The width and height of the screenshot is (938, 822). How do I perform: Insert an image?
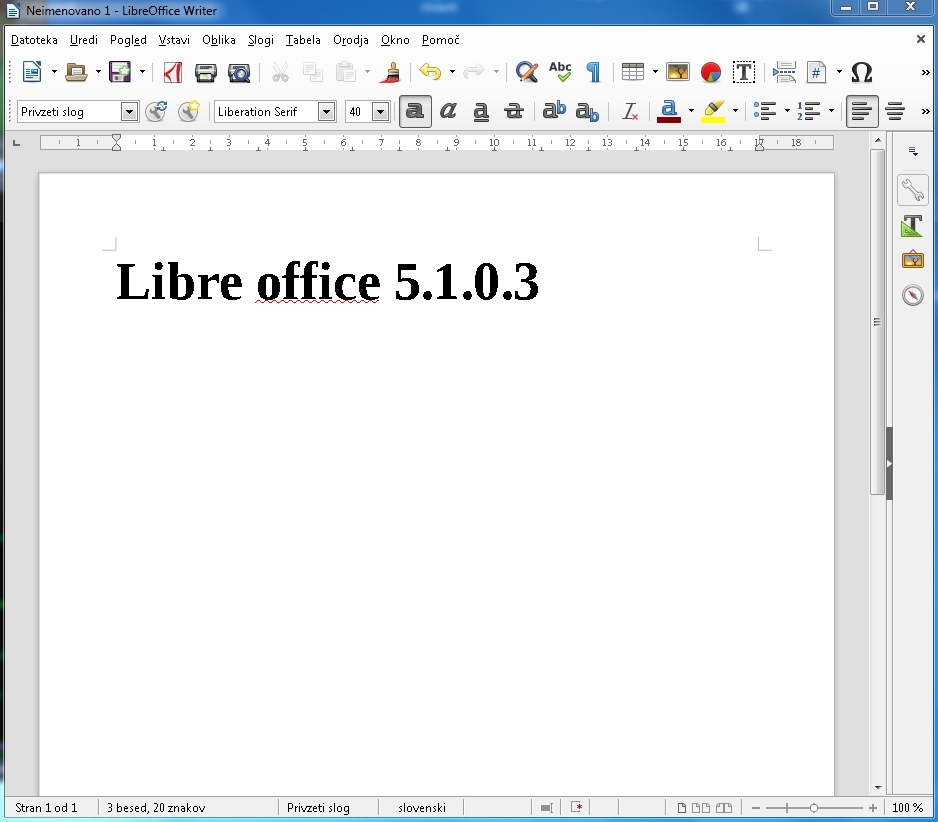[678, 72]
